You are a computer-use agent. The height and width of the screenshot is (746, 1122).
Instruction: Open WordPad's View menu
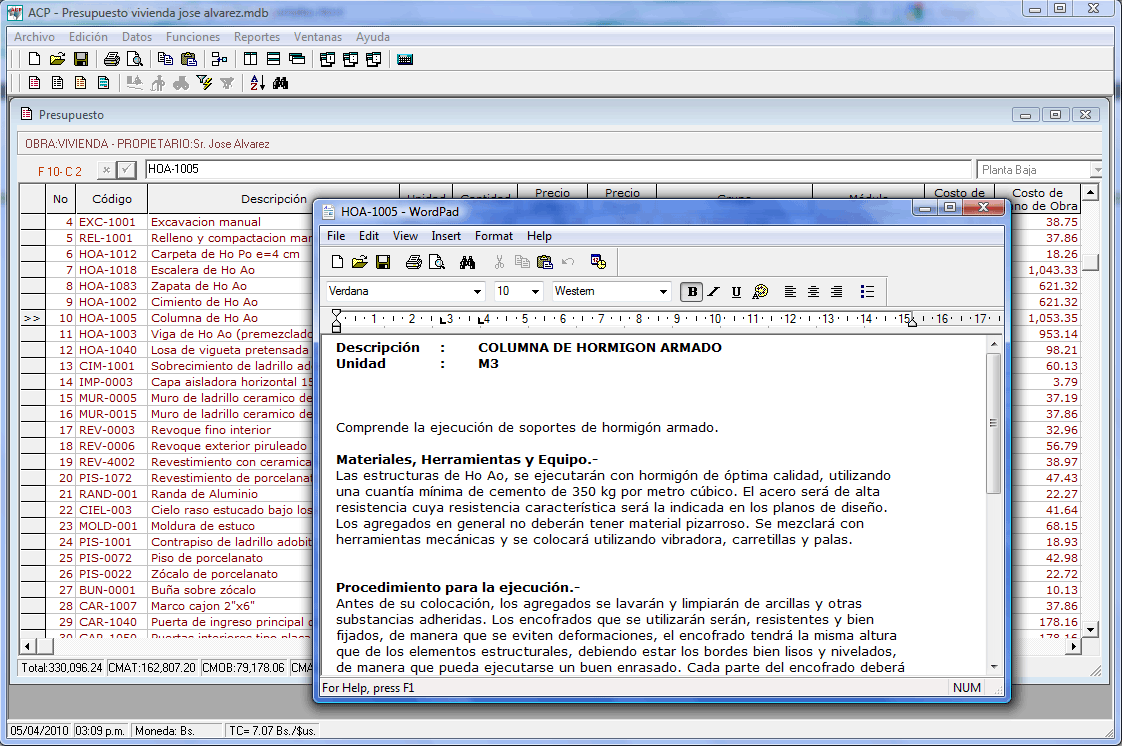[405, 236]
